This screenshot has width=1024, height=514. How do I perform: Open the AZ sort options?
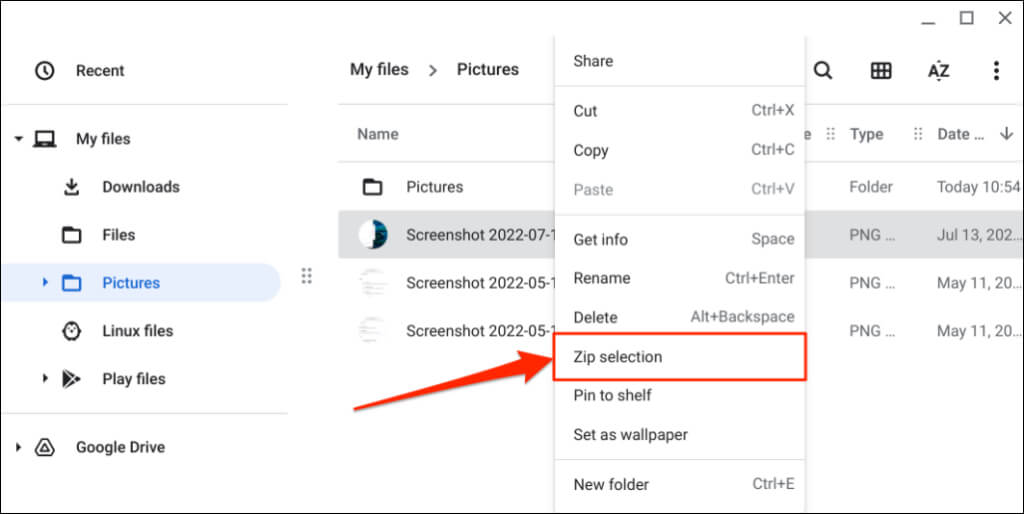938,70
